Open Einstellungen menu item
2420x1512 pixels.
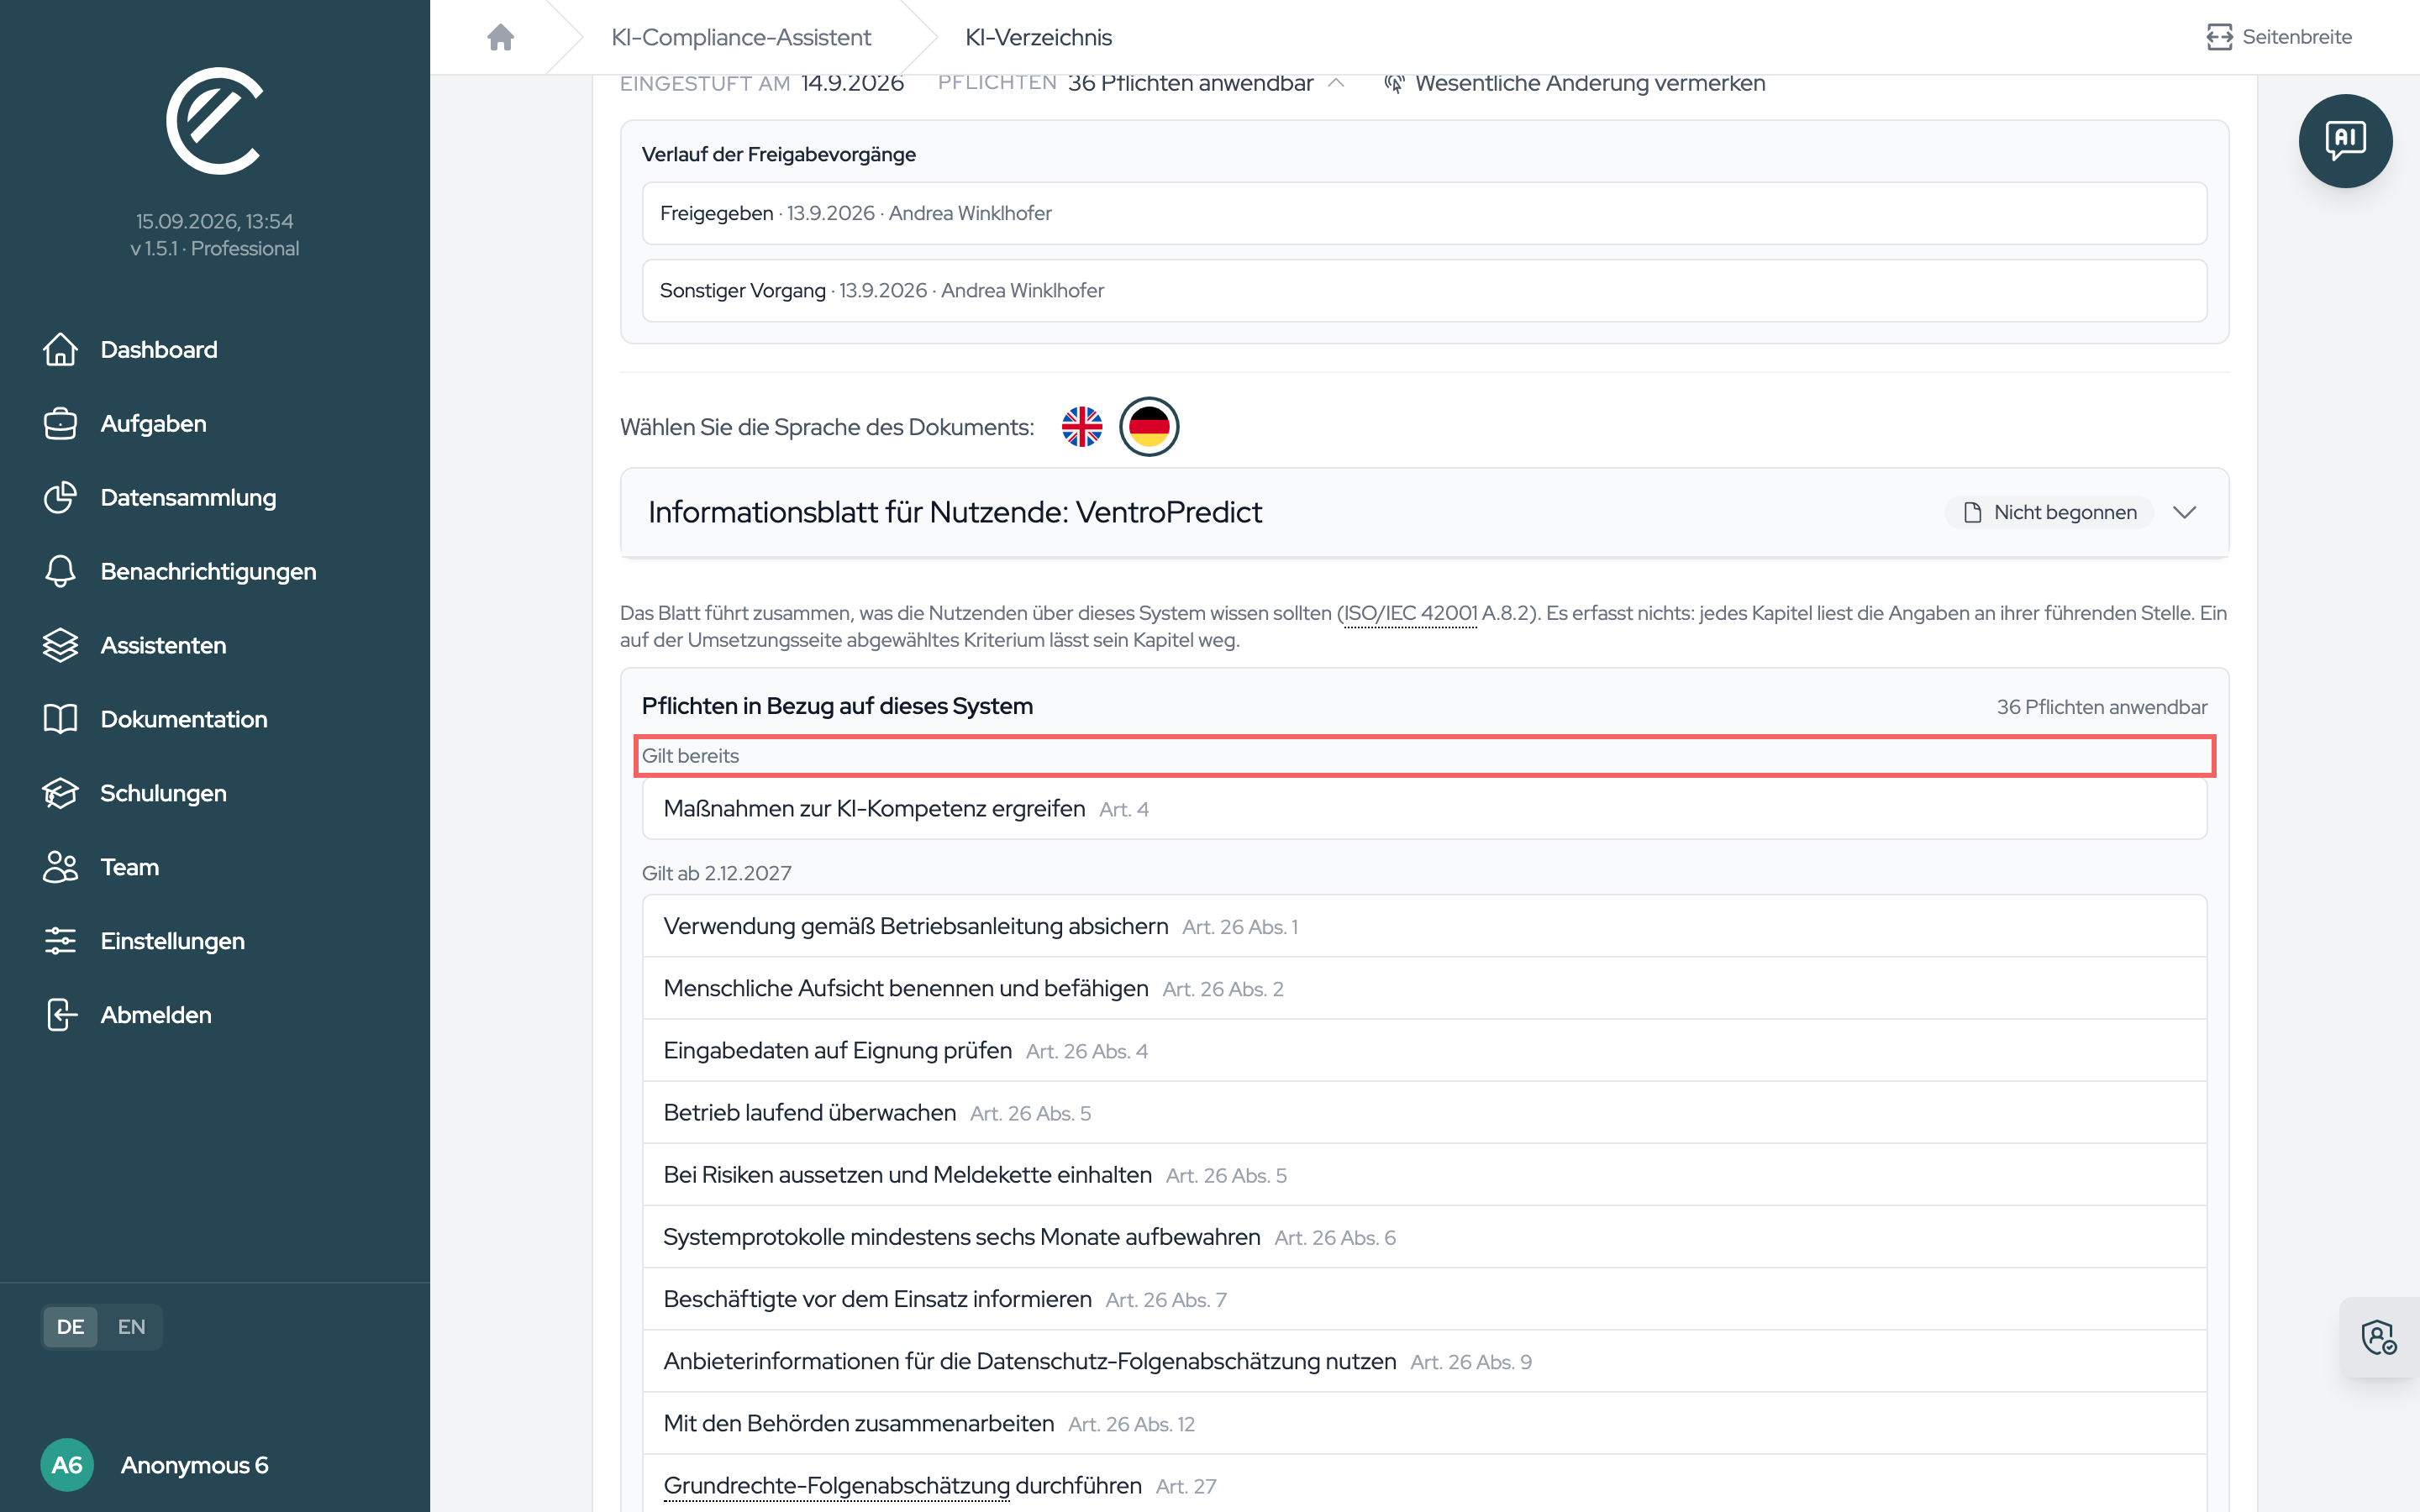point(172,941)
